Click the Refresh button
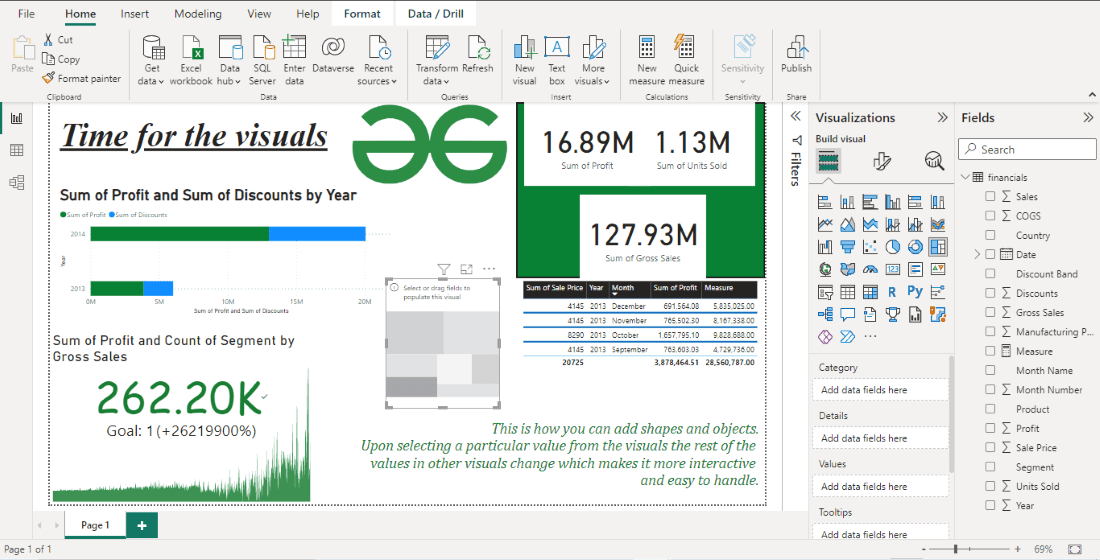Viewport: 1100px width, 560px height. (x=478, y=55)
